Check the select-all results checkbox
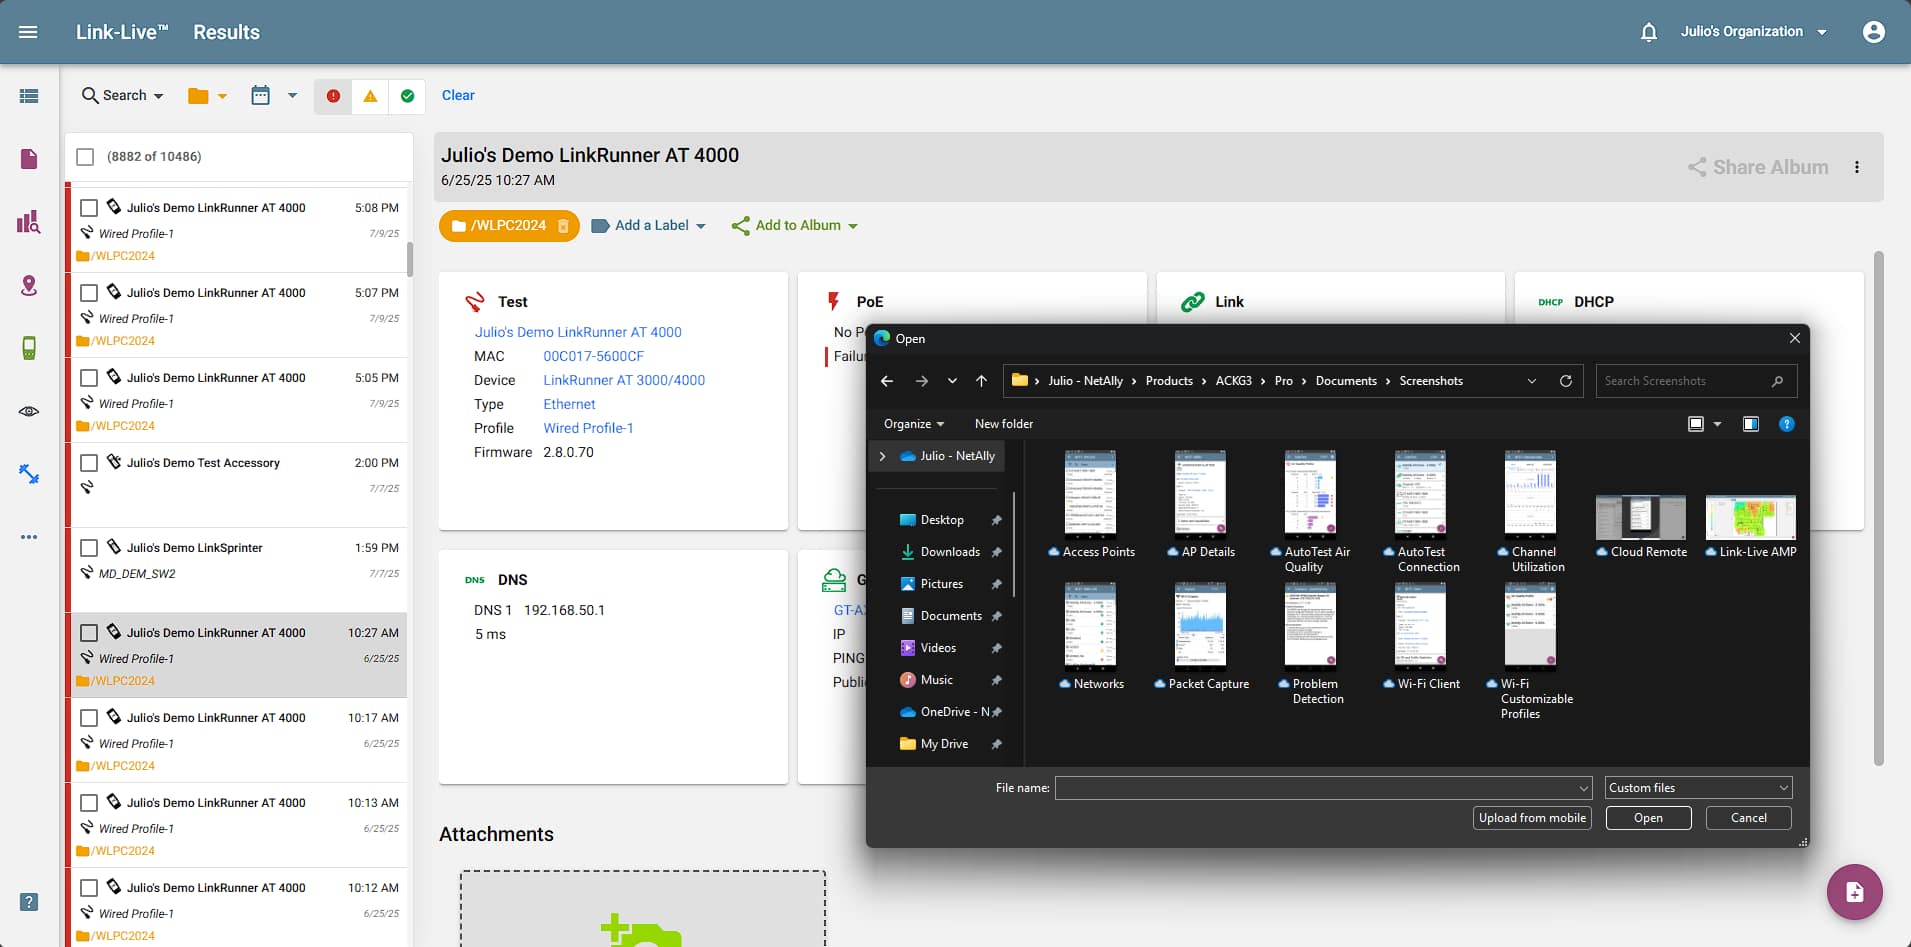The width and height of the screenshot is (1911, 947). pyautogui.click(x=85, y=156)
